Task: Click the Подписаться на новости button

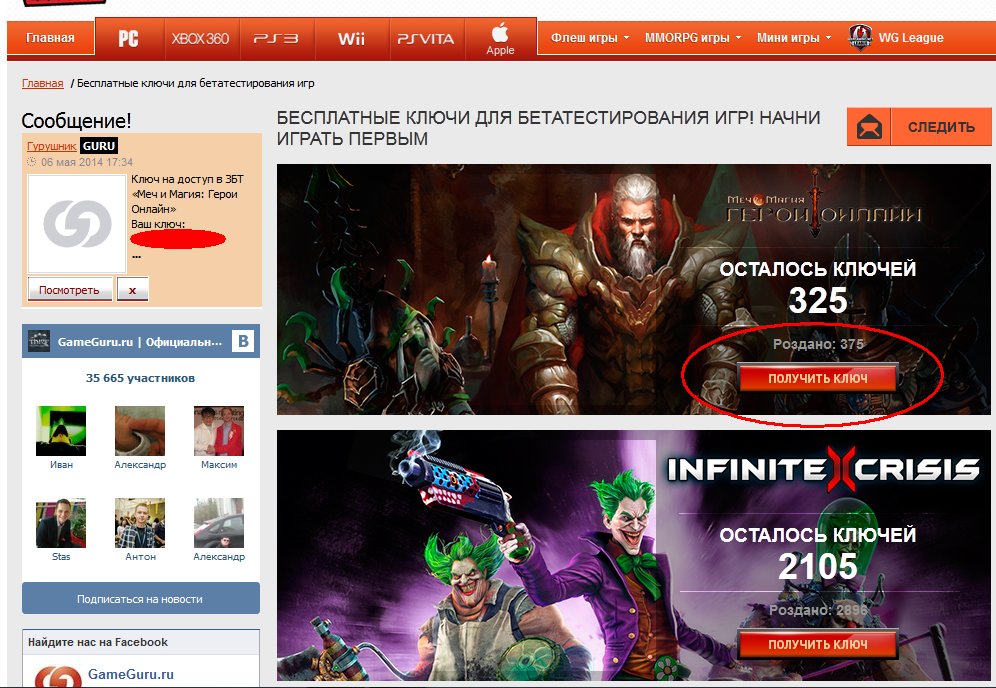Action: pyautogui.click(x=140, y=598)
